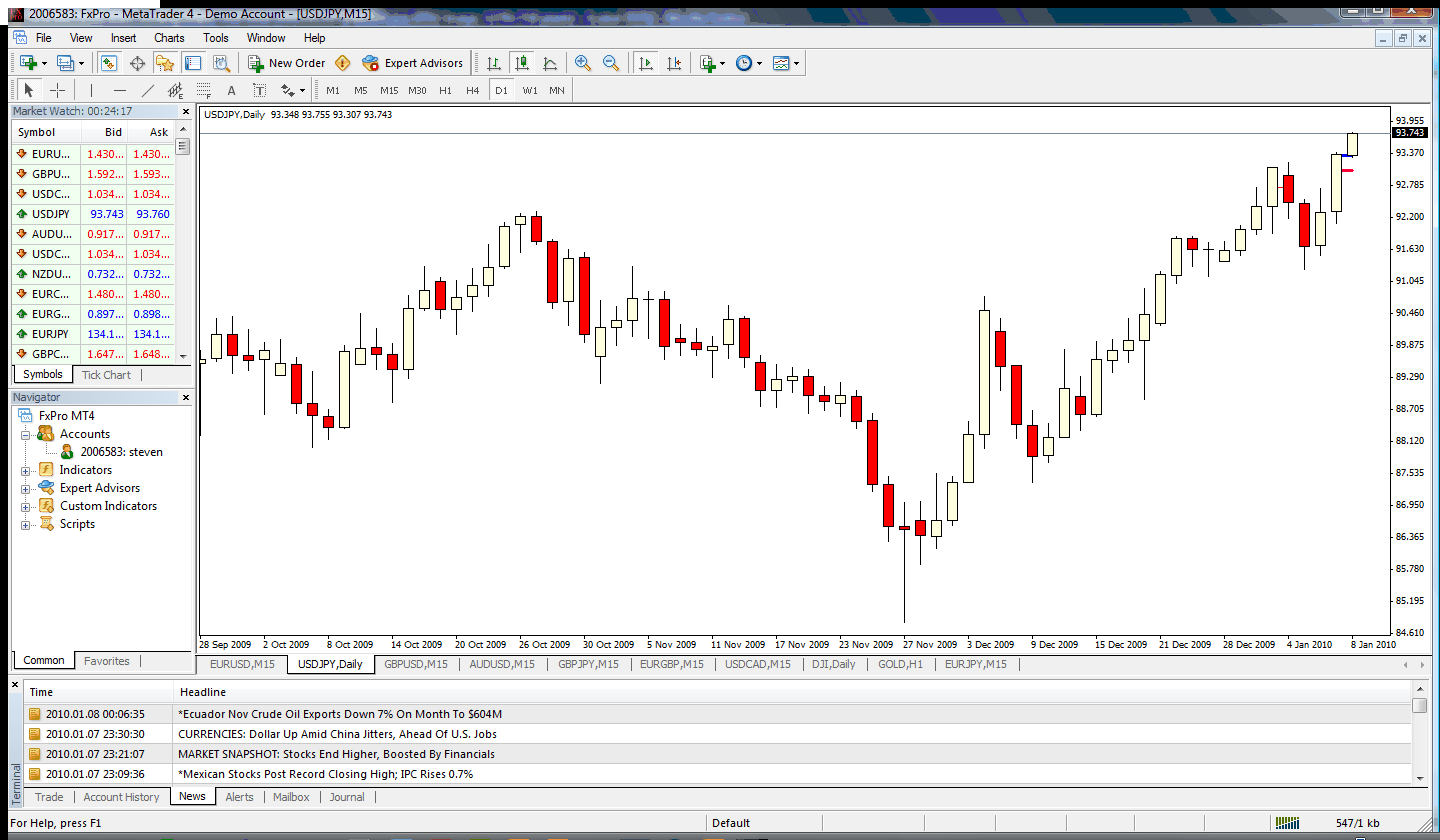Select the Crosshair tool
Screen dimensions: 1440x840
coord(58,90)
